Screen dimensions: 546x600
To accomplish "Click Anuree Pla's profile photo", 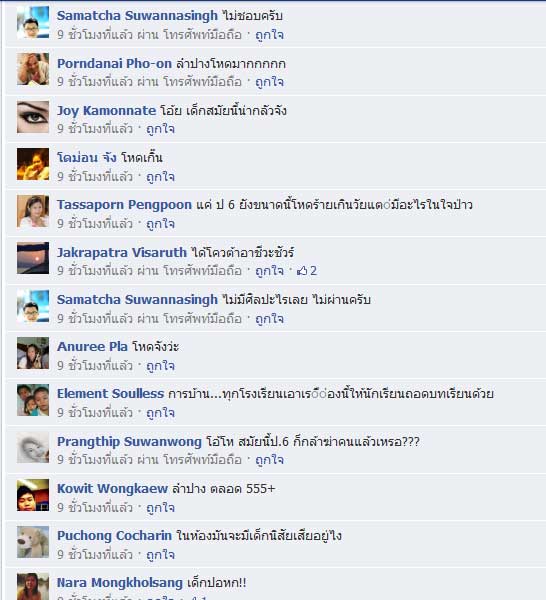I will point(33,353).
